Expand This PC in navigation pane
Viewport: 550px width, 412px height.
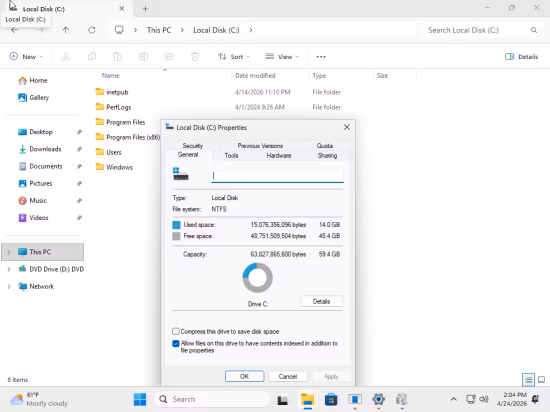(x=9, y=252)
